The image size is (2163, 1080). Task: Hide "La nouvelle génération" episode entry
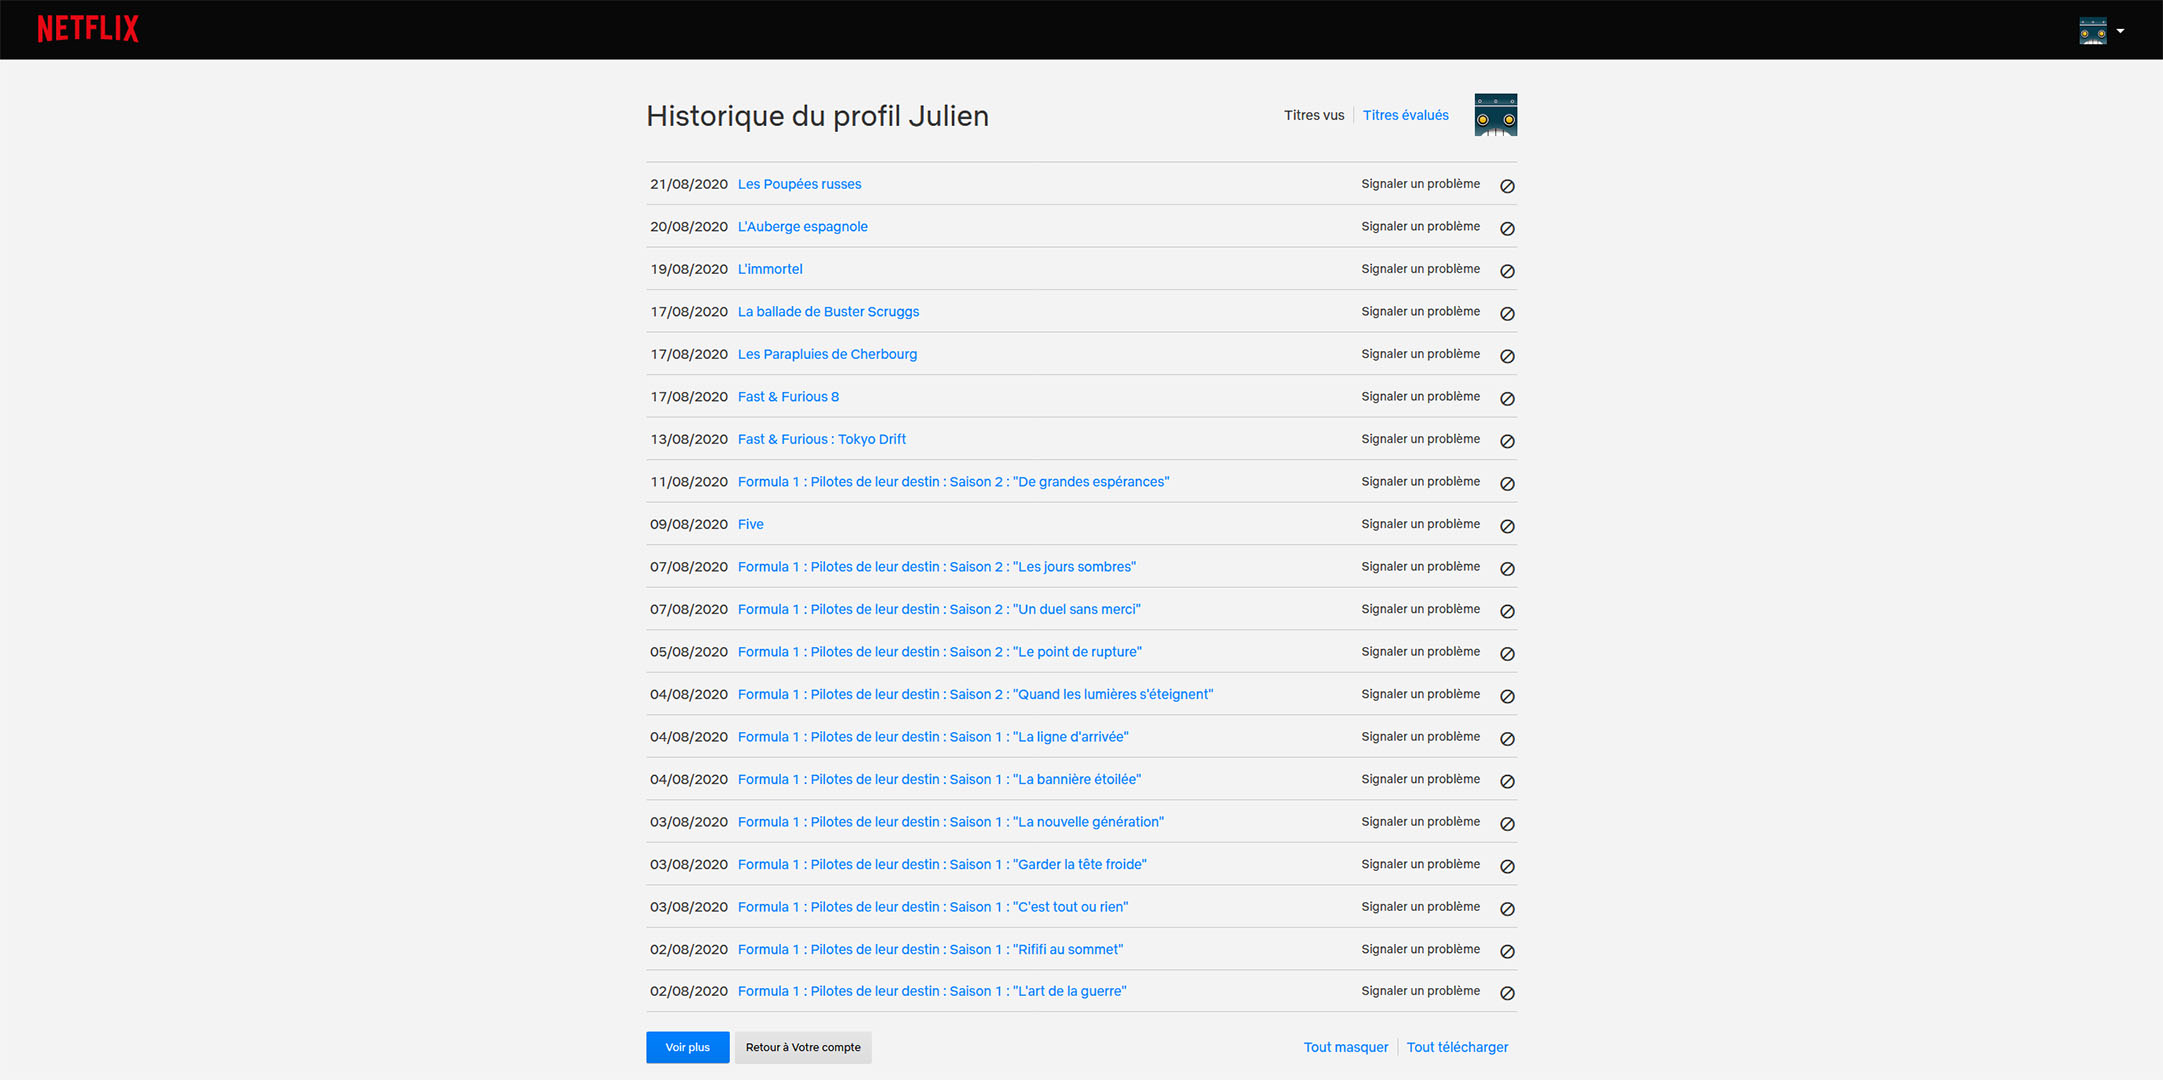[x=1507, y=824]
